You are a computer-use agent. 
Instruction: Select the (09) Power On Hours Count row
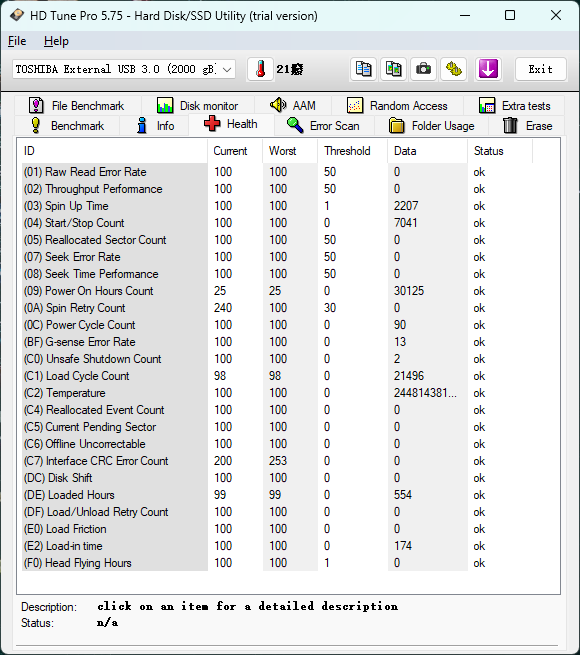point(277,291)
